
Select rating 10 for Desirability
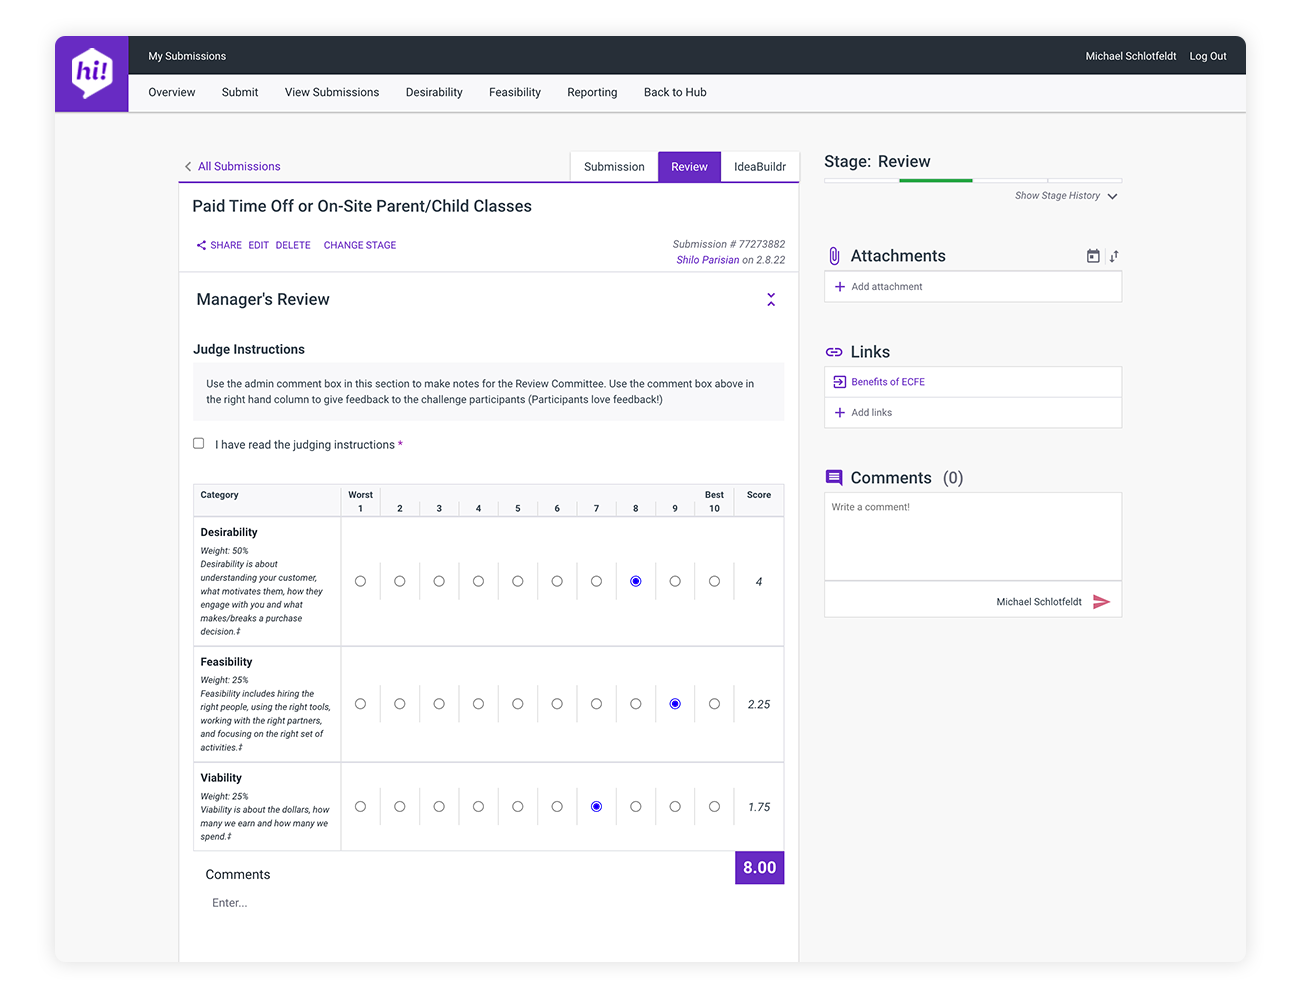714,582
